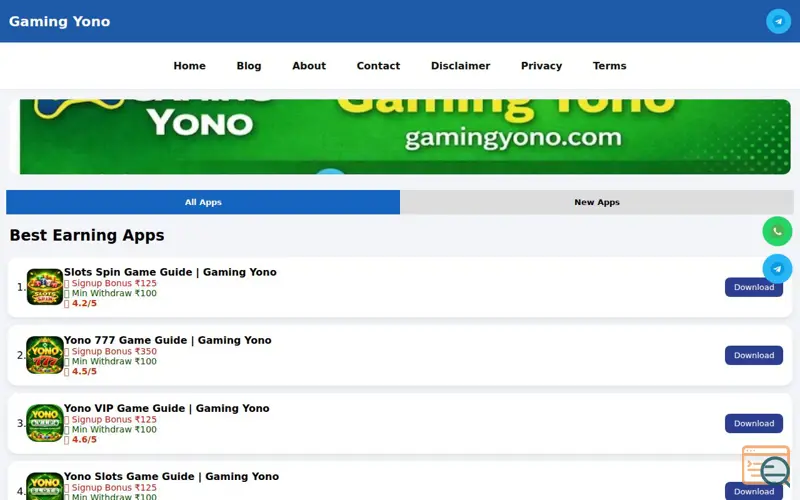This screenshot has height=500, width=800.
Task: Click 'Min Withdraw ₹100' under Slots Spin
Action: pos(114,293)
